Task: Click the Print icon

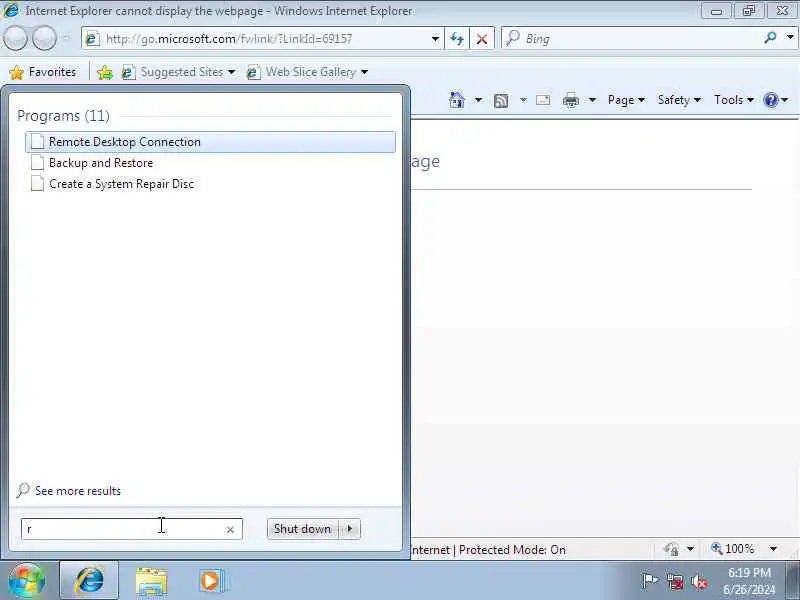Action: [570, 101]
